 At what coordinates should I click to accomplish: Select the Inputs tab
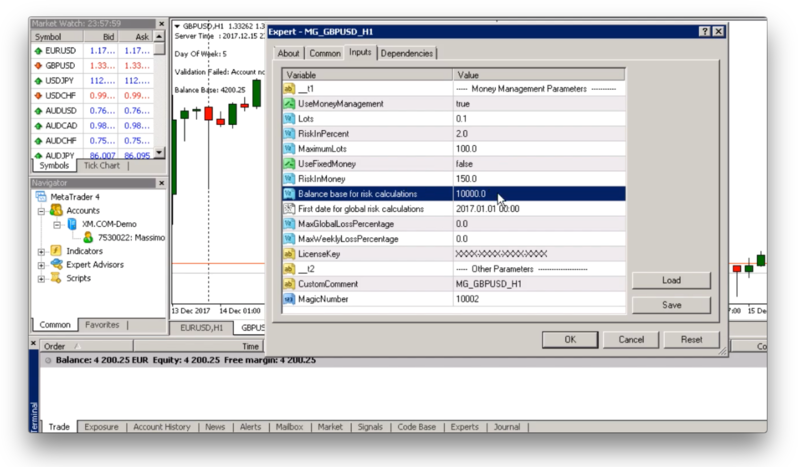point(360,52)
